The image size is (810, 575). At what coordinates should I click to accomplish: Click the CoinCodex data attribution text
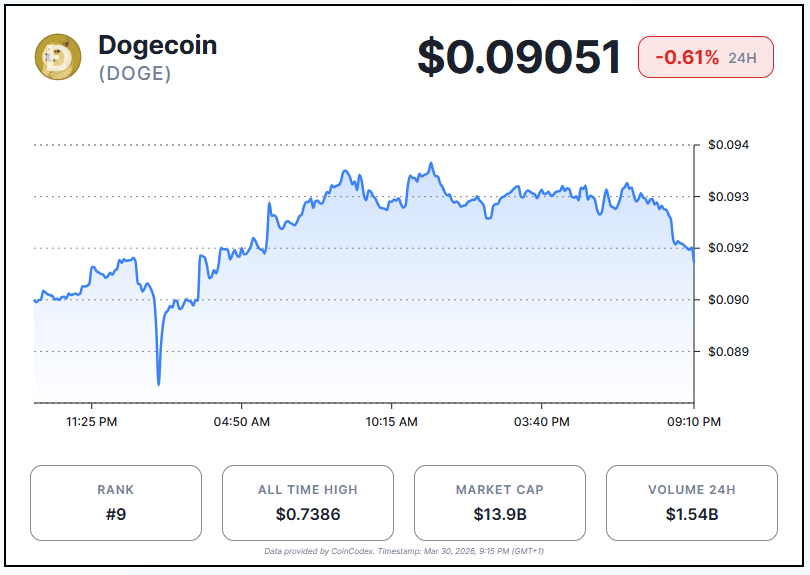click(404, 551)
